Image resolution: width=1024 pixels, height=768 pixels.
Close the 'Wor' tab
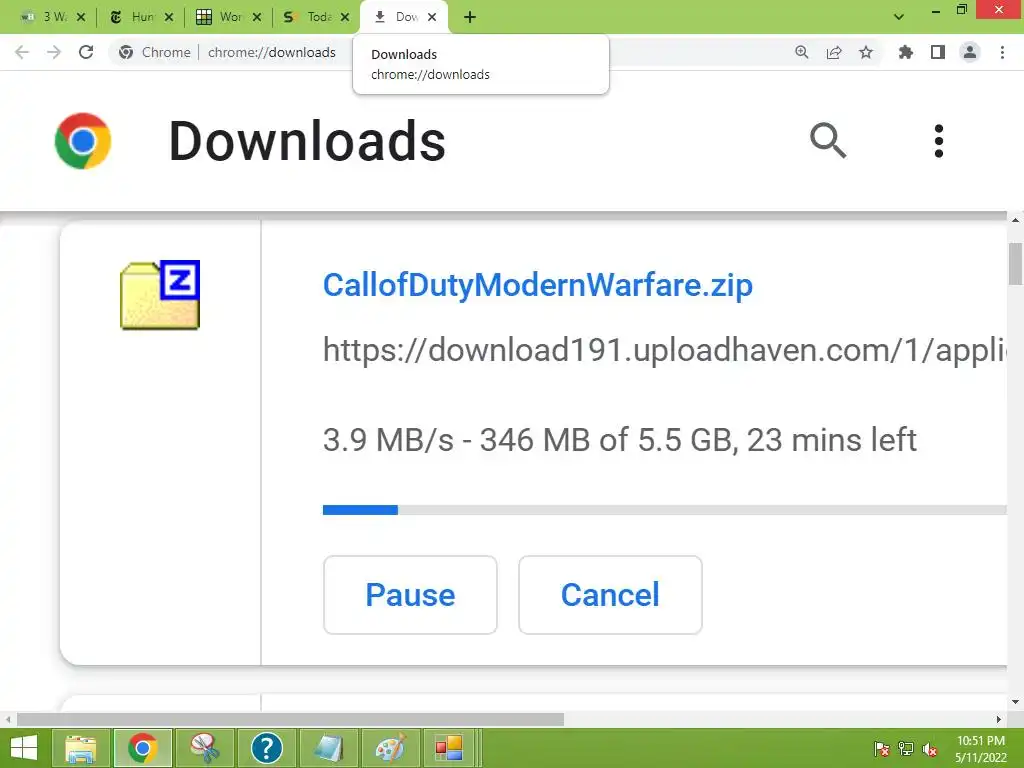point(257,17)
